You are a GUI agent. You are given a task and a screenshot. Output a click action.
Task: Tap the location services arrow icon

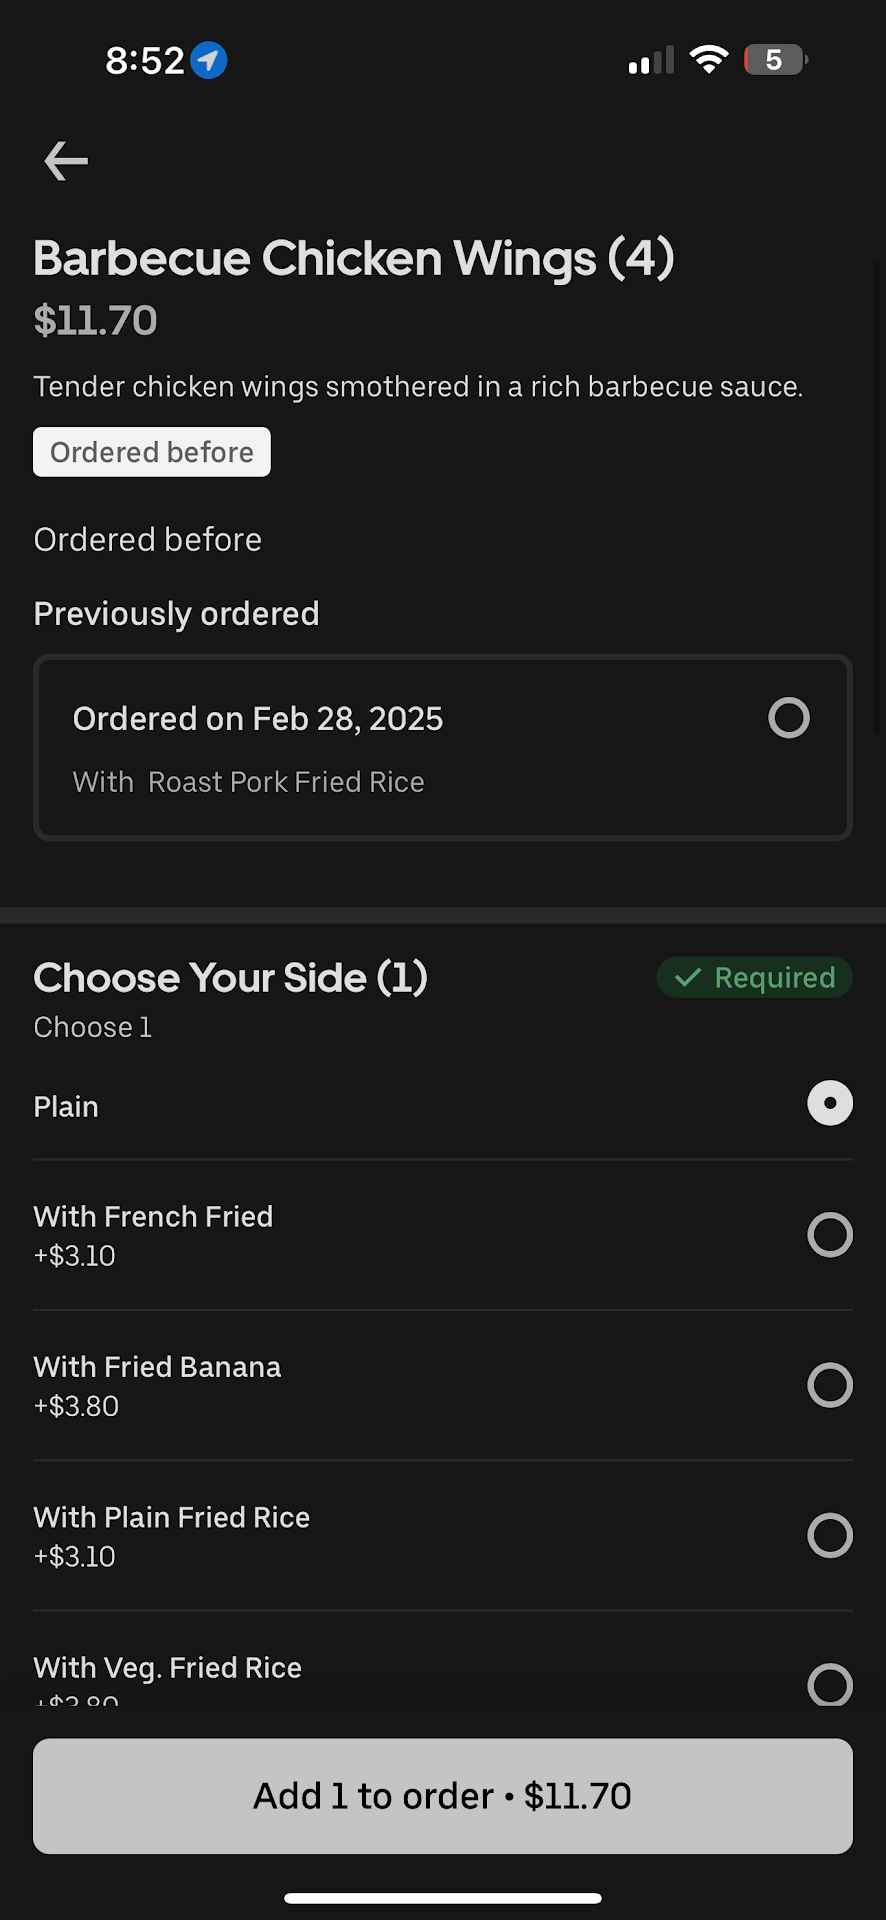(x=209, y=60)
